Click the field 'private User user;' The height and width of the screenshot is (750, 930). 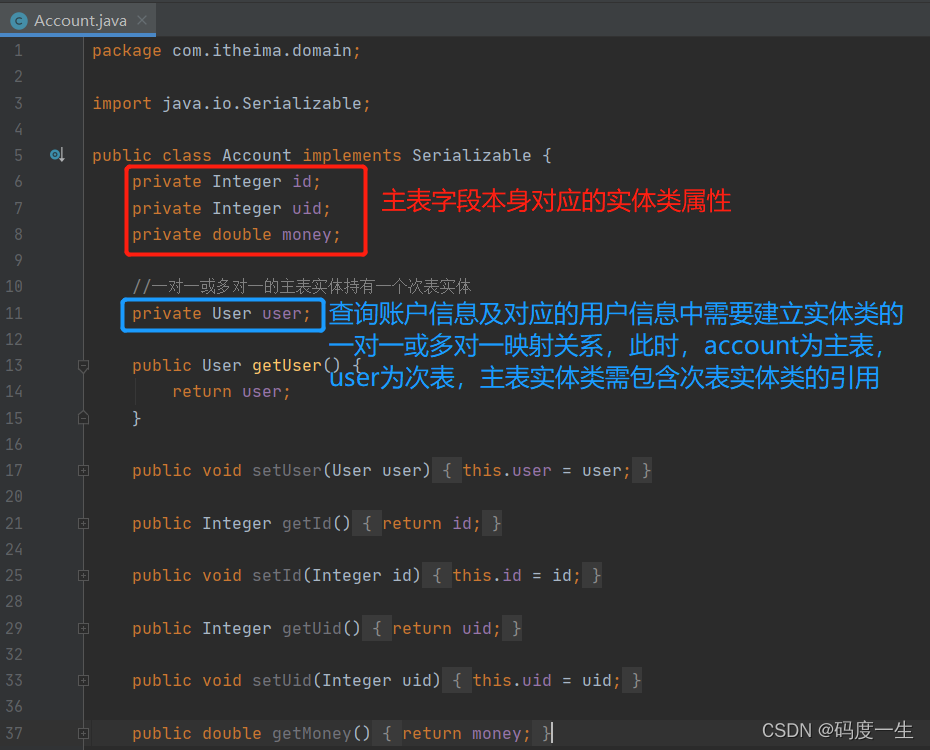coord(221,314)
